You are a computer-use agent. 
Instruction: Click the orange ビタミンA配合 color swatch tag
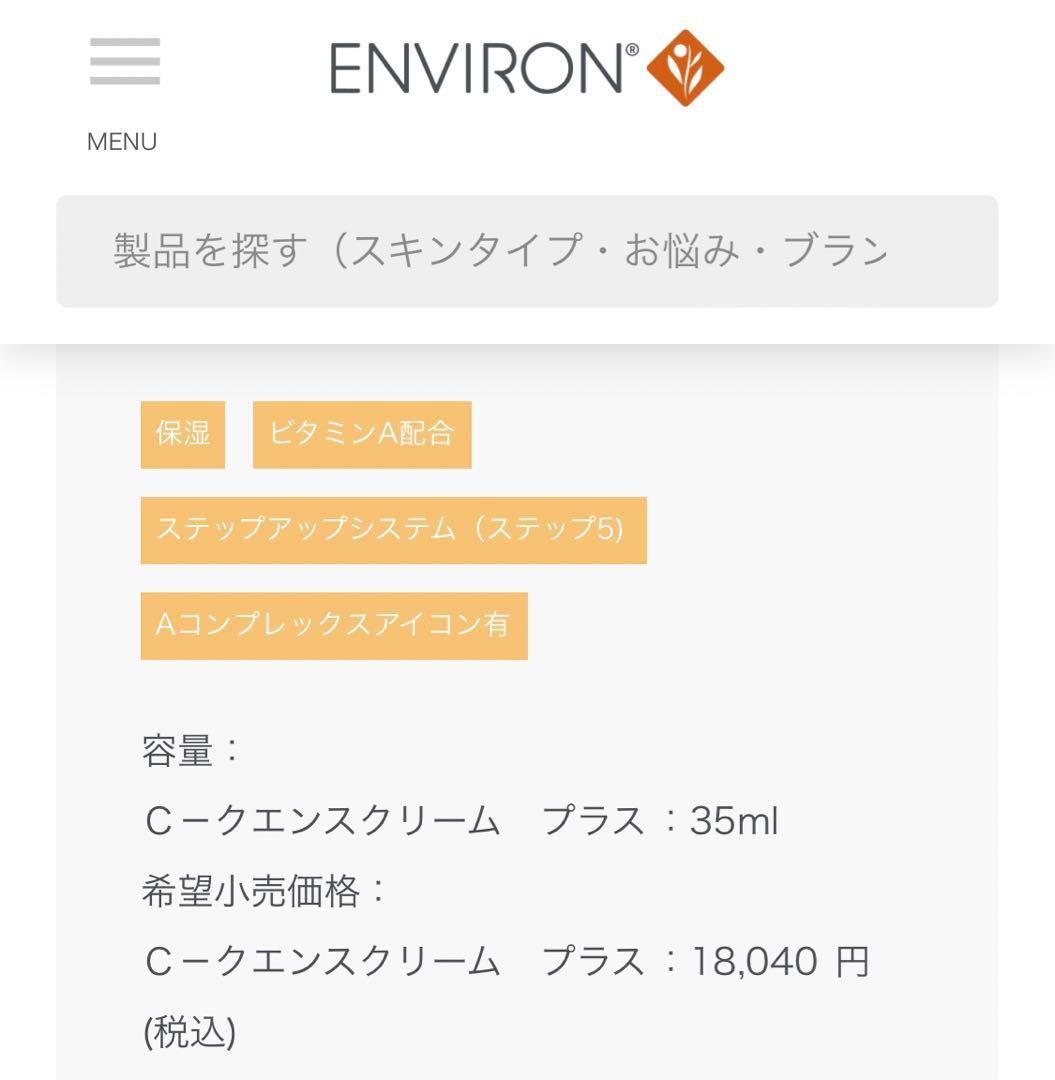click(x=362, y=434)
